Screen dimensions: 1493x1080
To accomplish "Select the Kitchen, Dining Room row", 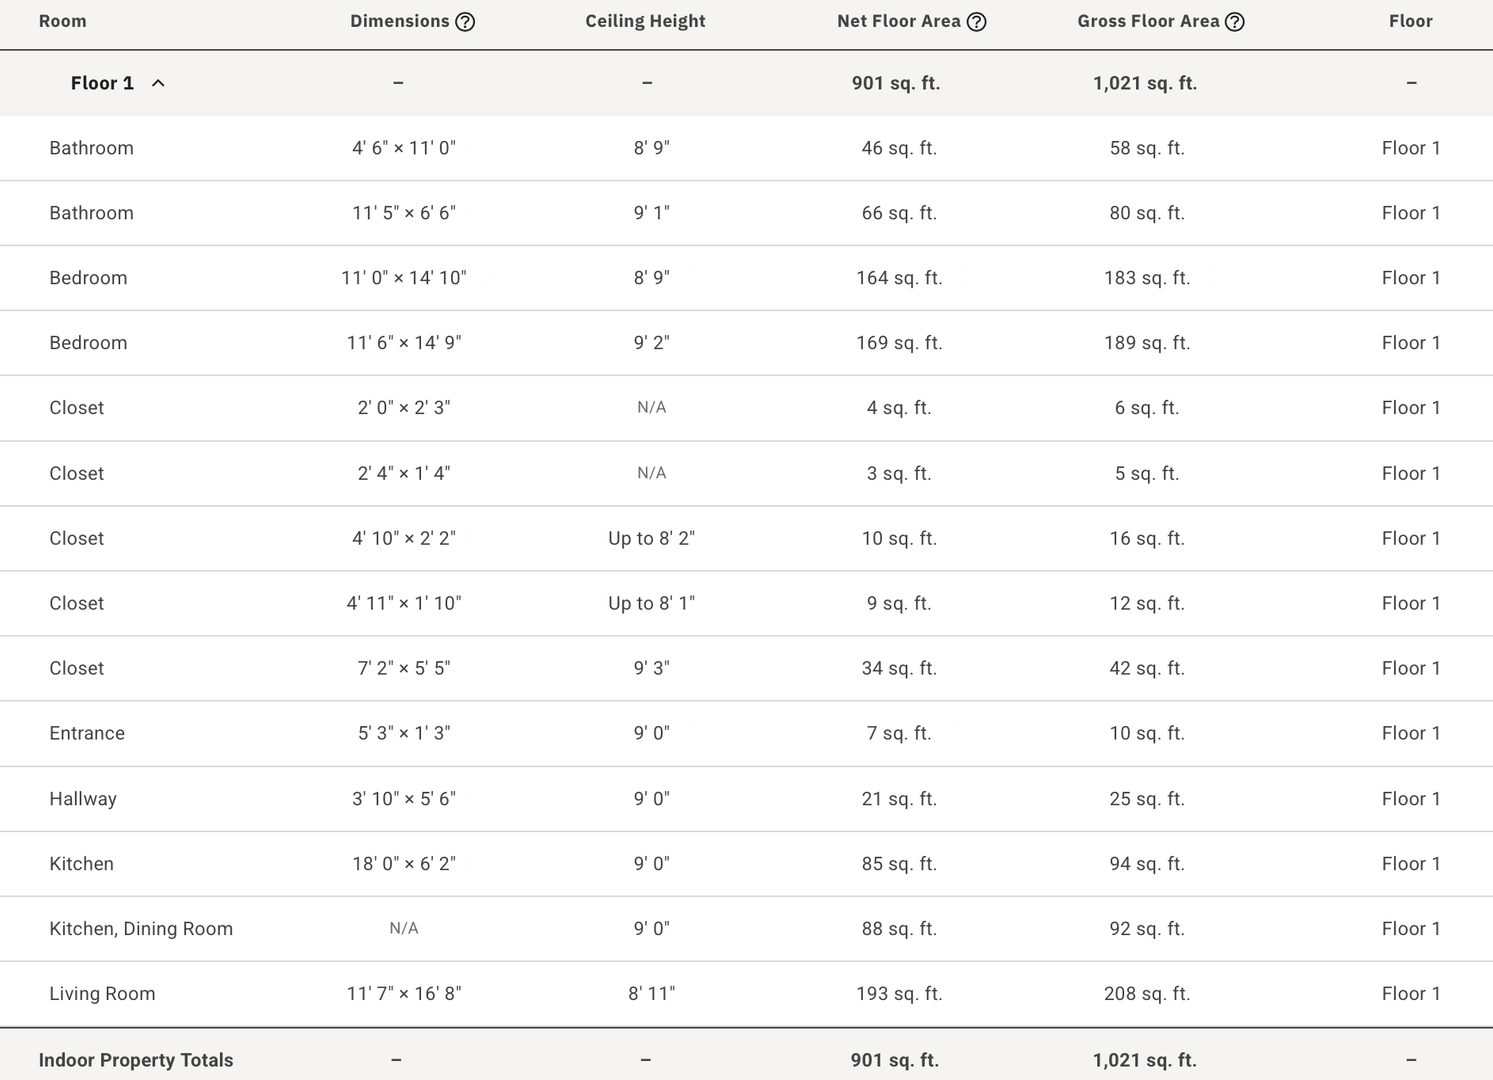I will [746, 929].
